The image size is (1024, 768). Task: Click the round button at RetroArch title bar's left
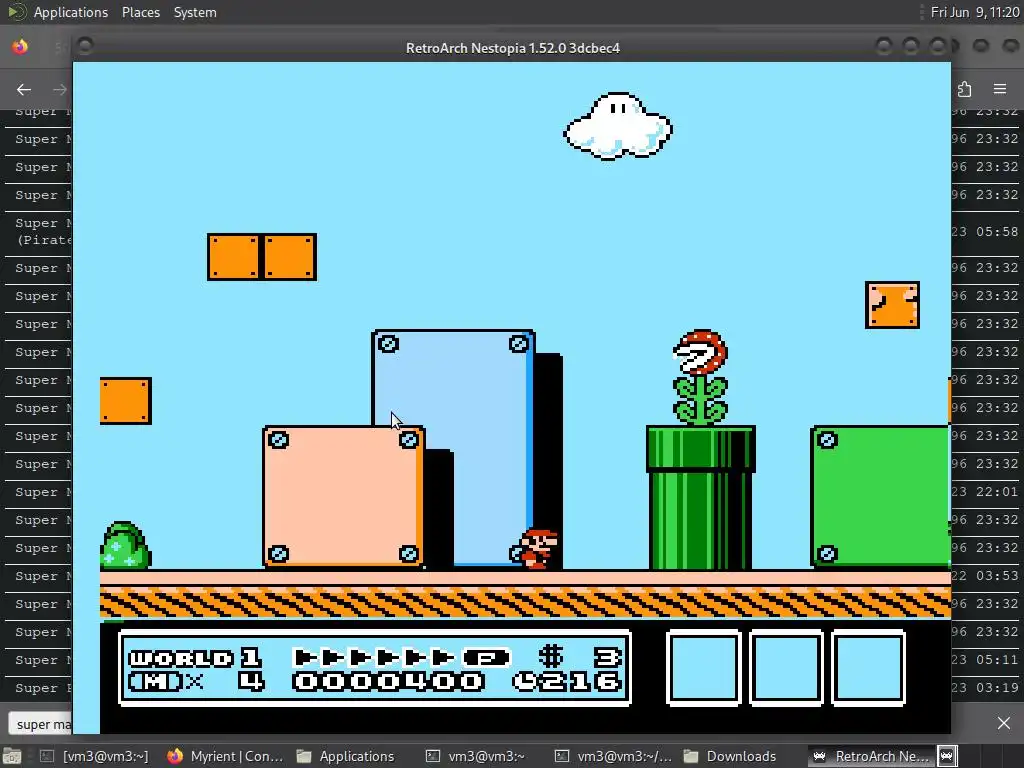click(85, 46)
